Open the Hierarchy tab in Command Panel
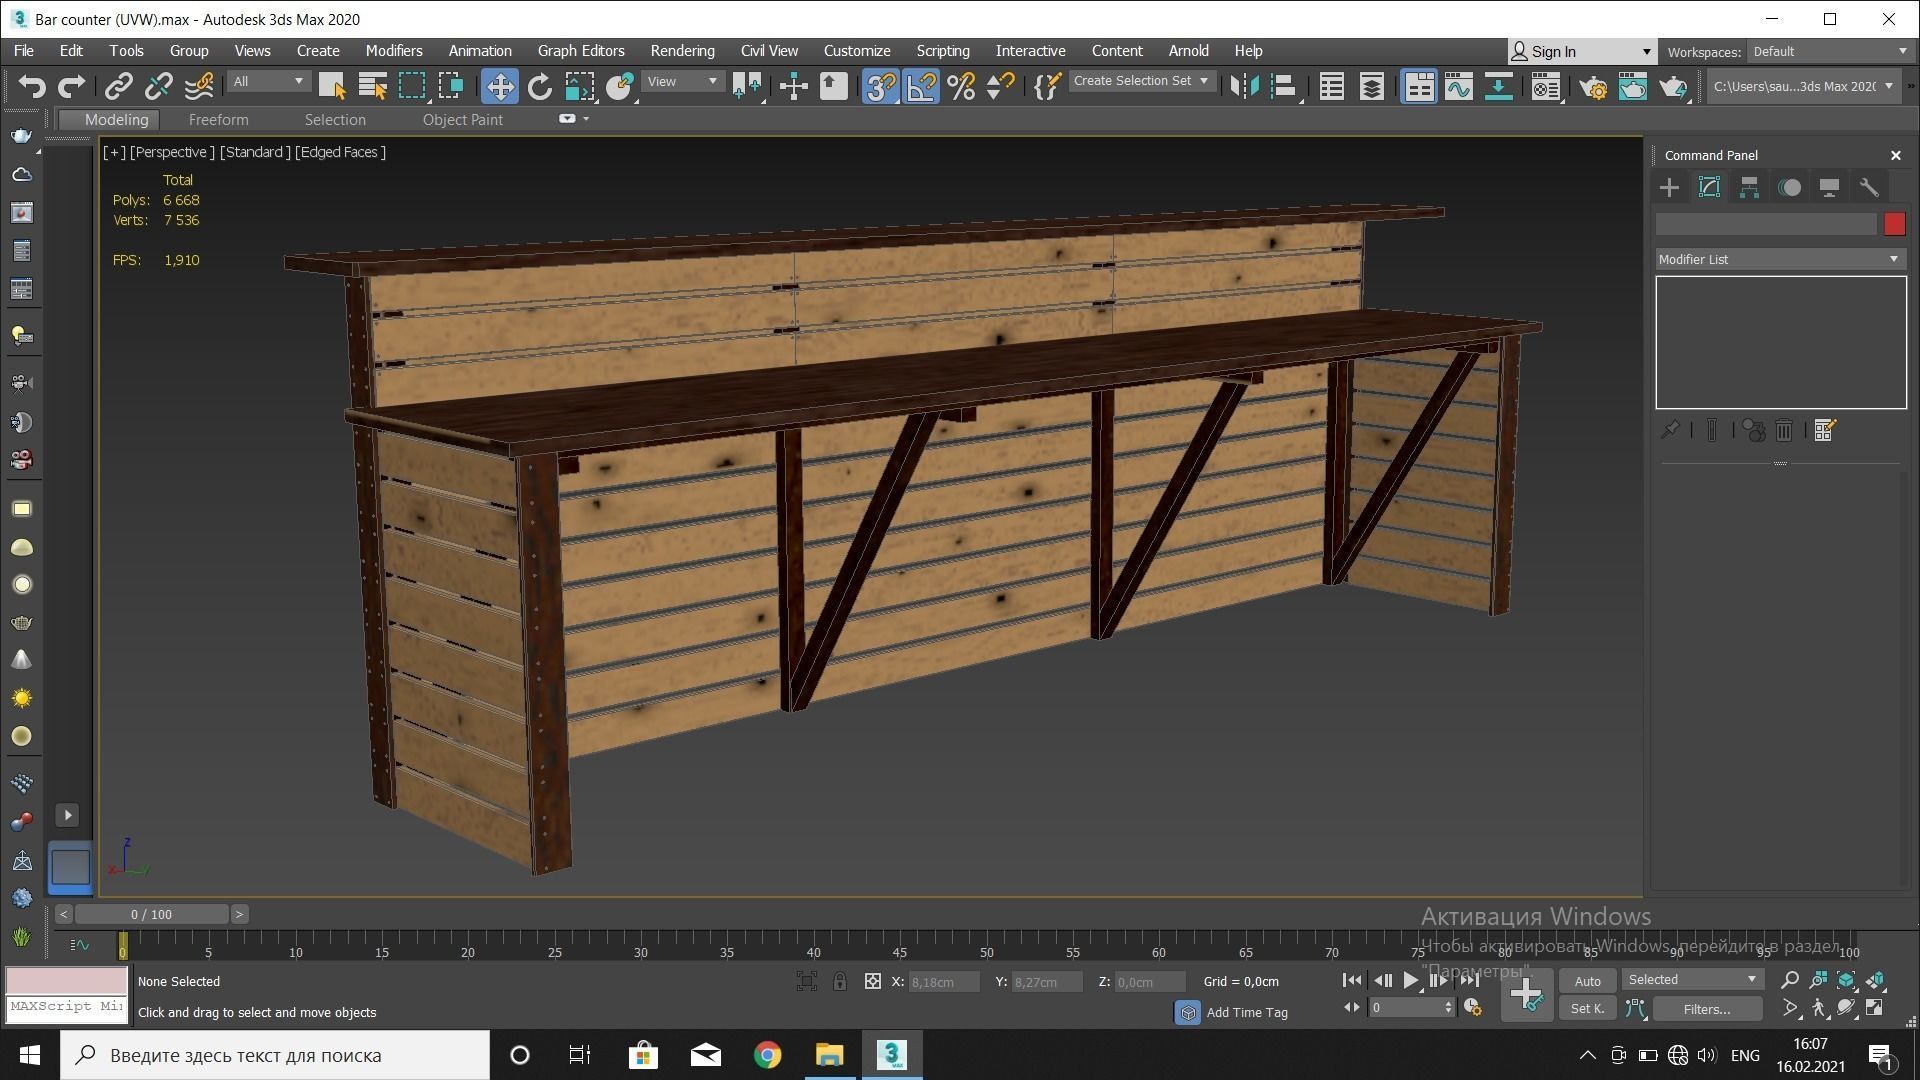The image size is (1920, 1080). pyautogui.click(x=1749, y=188)
